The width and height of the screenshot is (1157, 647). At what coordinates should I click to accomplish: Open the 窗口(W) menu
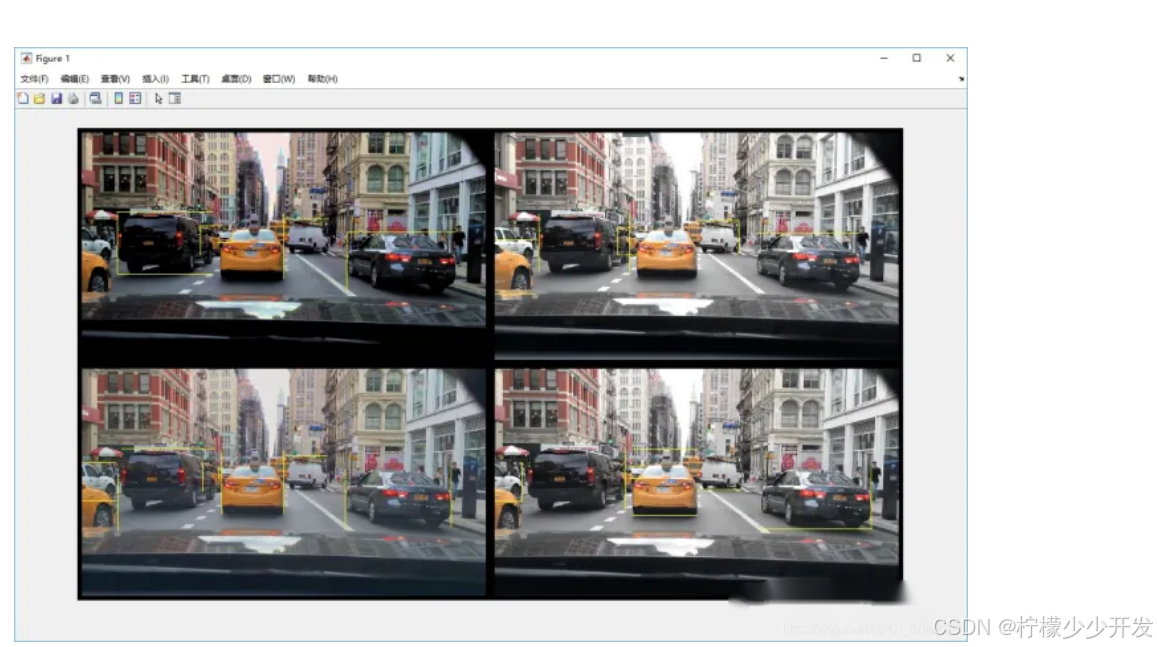(278, 79)
